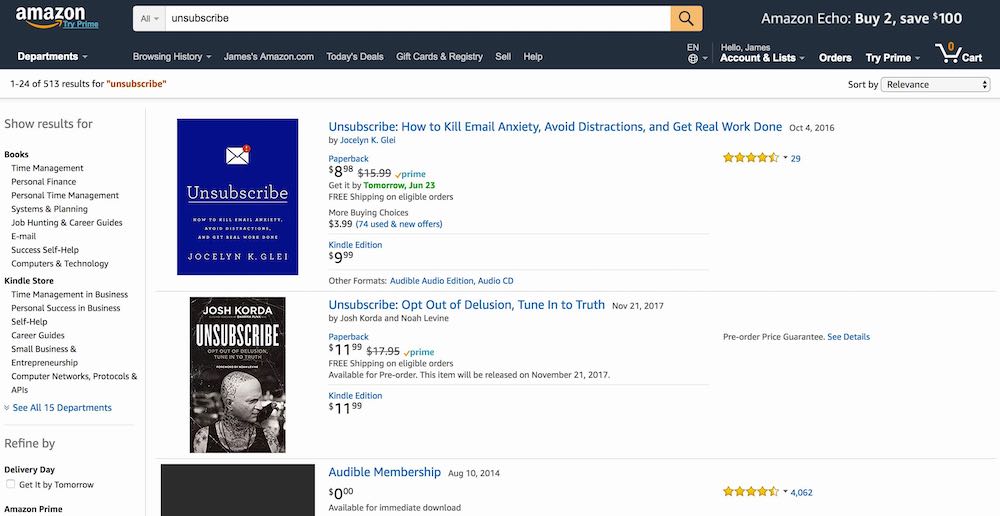Click the 74 used & new offers link
This screenshot has width=1000, height=516.
(399, 224)
